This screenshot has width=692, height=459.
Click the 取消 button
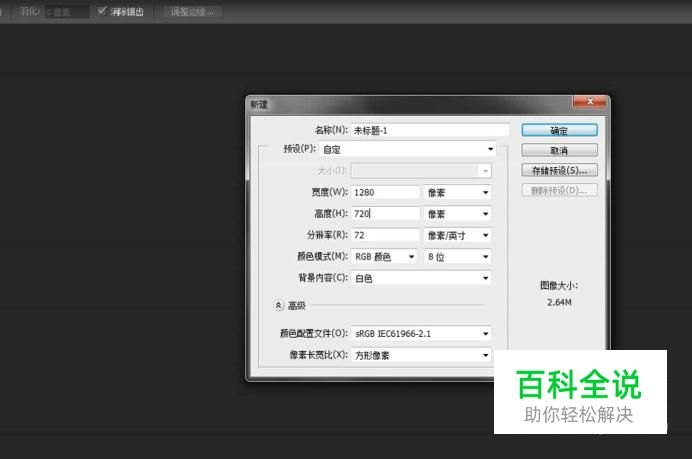(559, 150)
